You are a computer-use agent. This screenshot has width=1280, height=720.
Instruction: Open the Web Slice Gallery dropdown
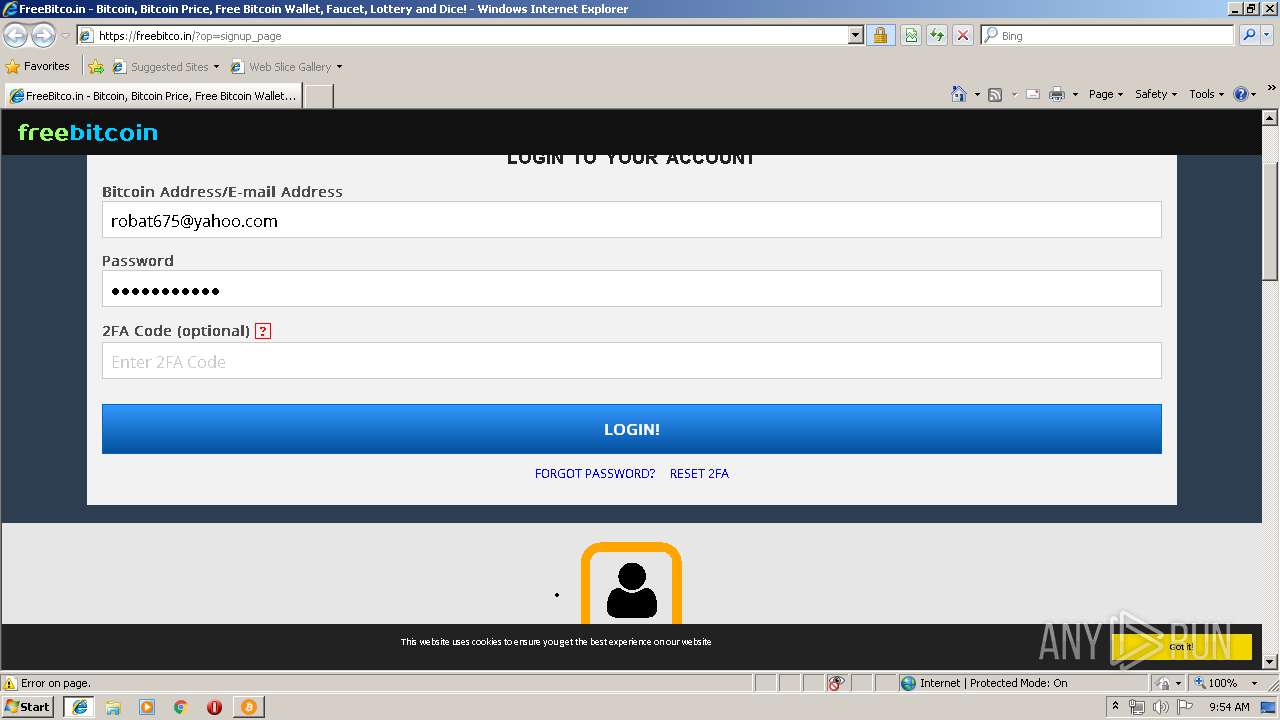click(339, 67)
